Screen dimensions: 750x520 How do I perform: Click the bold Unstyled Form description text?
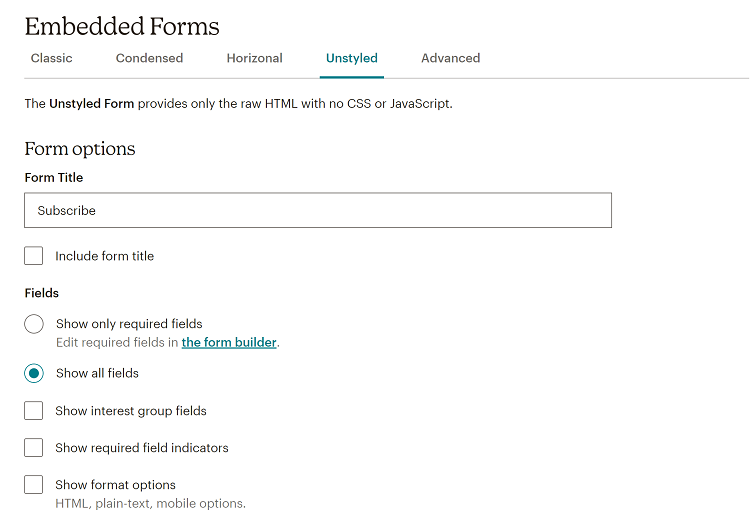coord(91,103)
